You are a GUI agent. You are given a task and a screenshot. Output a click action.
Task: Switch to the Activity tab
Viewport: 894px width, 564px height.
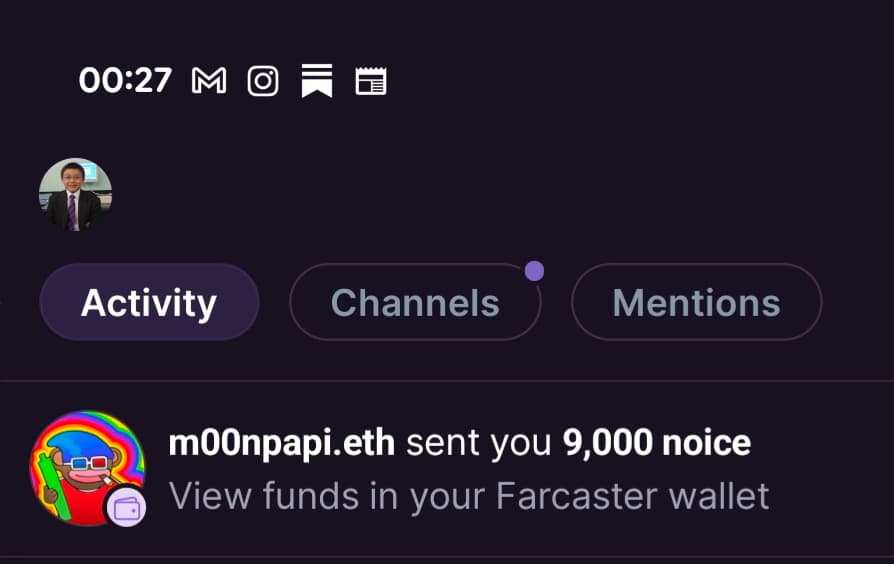click(149, 302)
